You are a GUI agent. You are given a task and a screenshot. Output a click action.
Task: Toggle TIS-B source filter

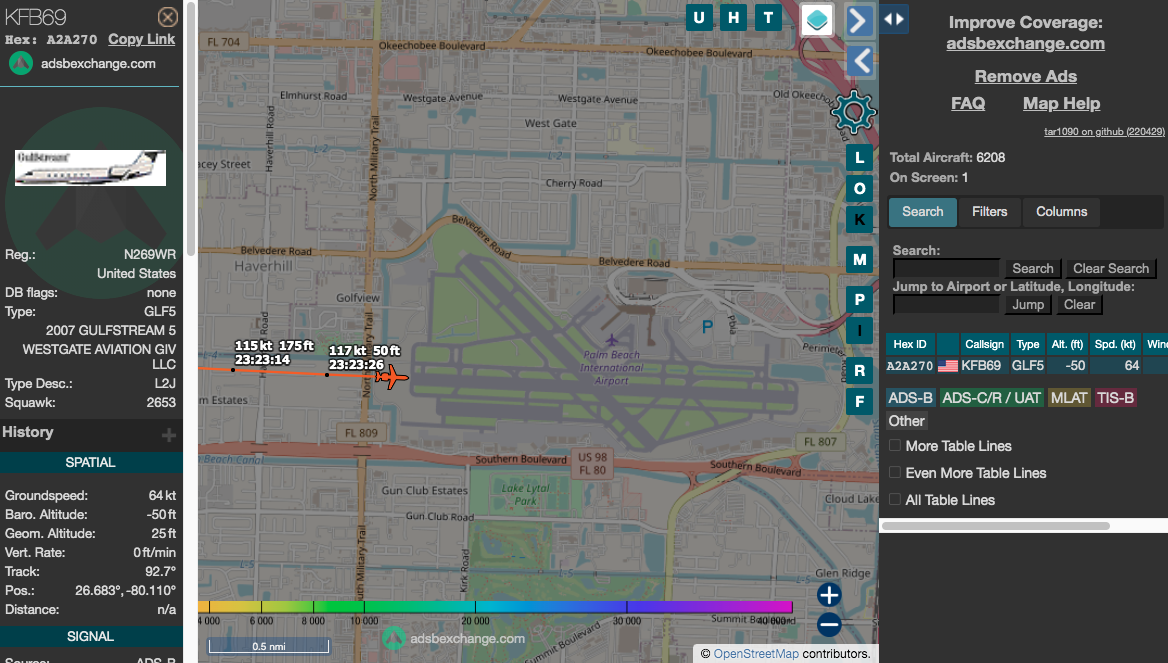click(1115, 398)
